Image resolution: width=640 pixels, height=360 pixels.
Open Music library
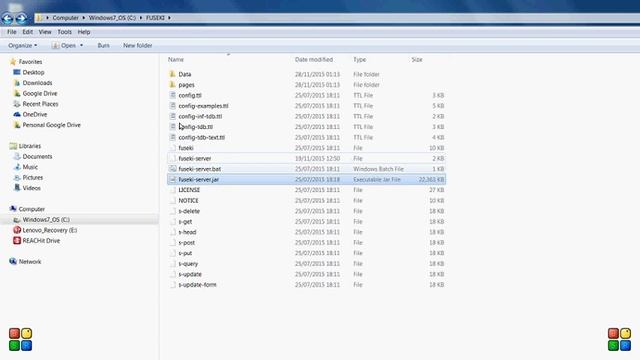[30, 167]
